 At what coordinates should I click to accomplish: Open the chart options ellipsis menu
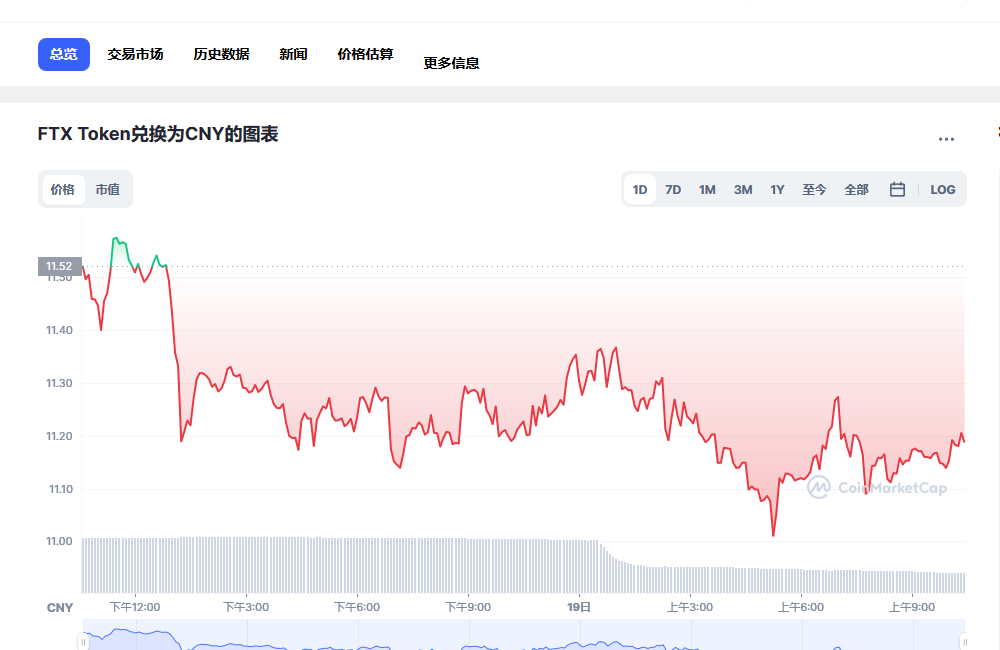(x=946, y=139)
